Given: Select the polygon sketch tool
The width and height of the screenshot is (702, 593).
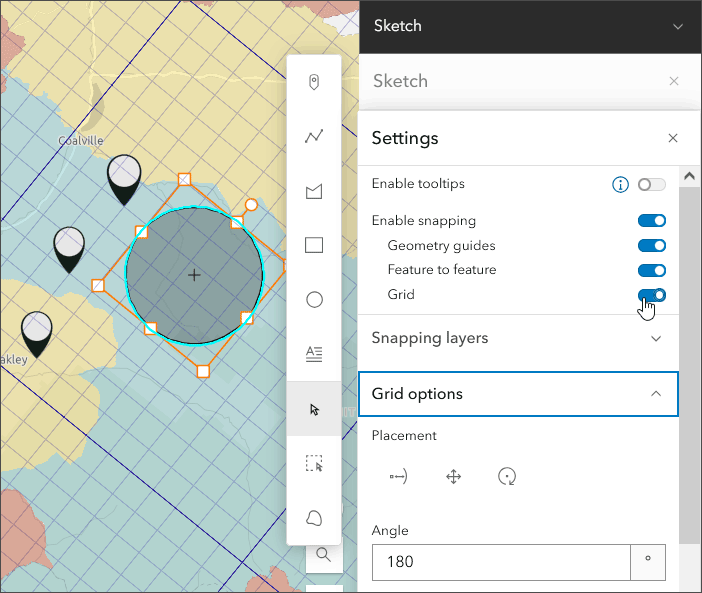Looking at the screenshot, I should (314, 191).
